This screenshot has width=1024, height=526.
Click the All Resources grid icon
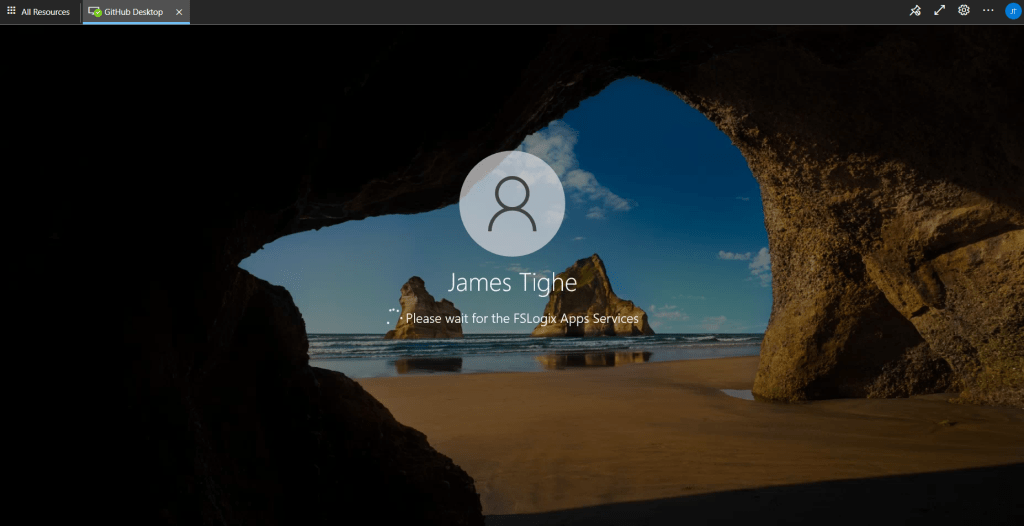coord(11,12)
